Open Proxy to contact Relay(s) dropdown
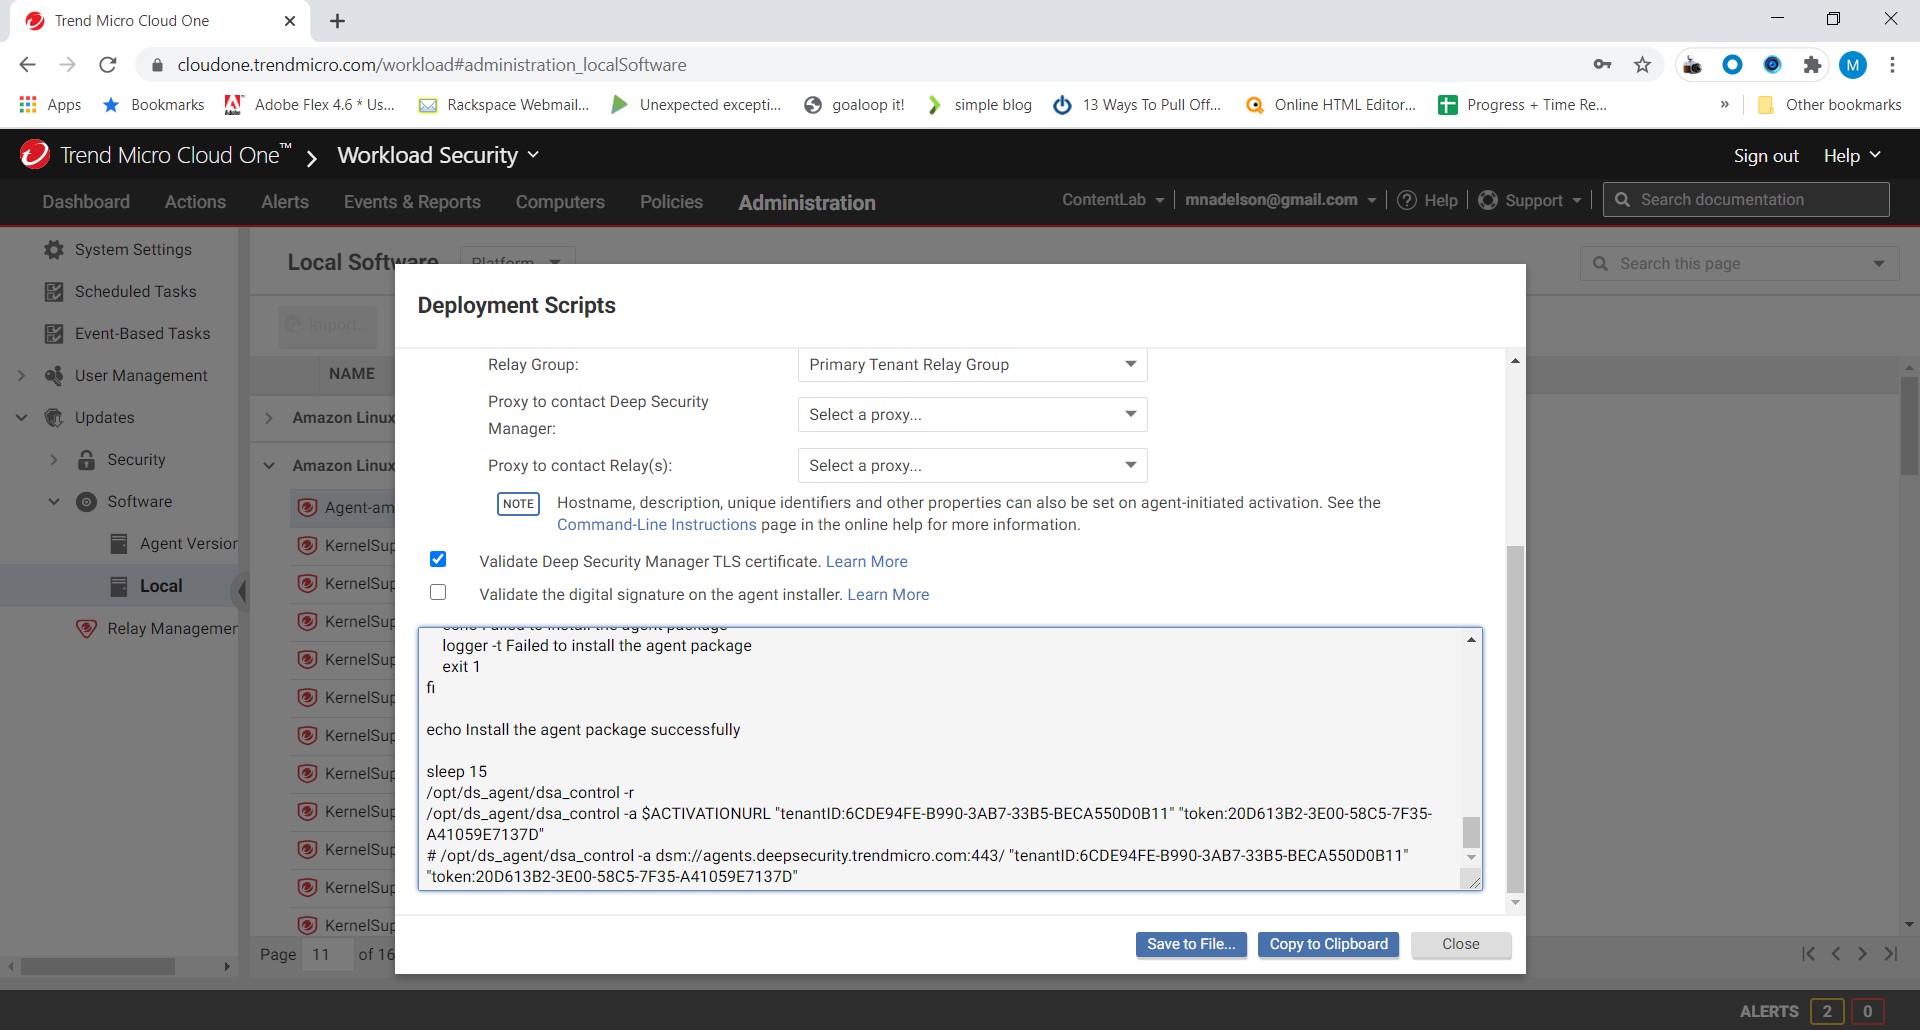Screen dimensions: 1920x1030 coord(972,465)
